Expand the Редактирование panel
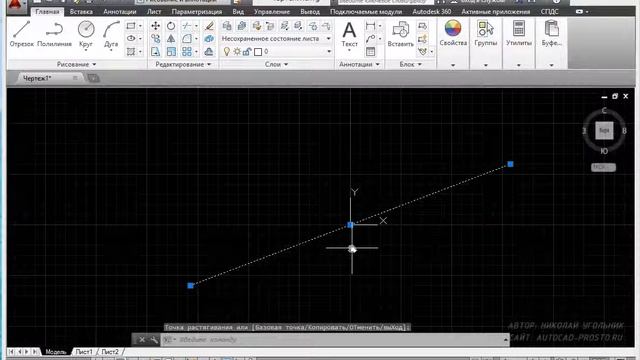This screenshot has height=360, width=640. tap(183, 64)
